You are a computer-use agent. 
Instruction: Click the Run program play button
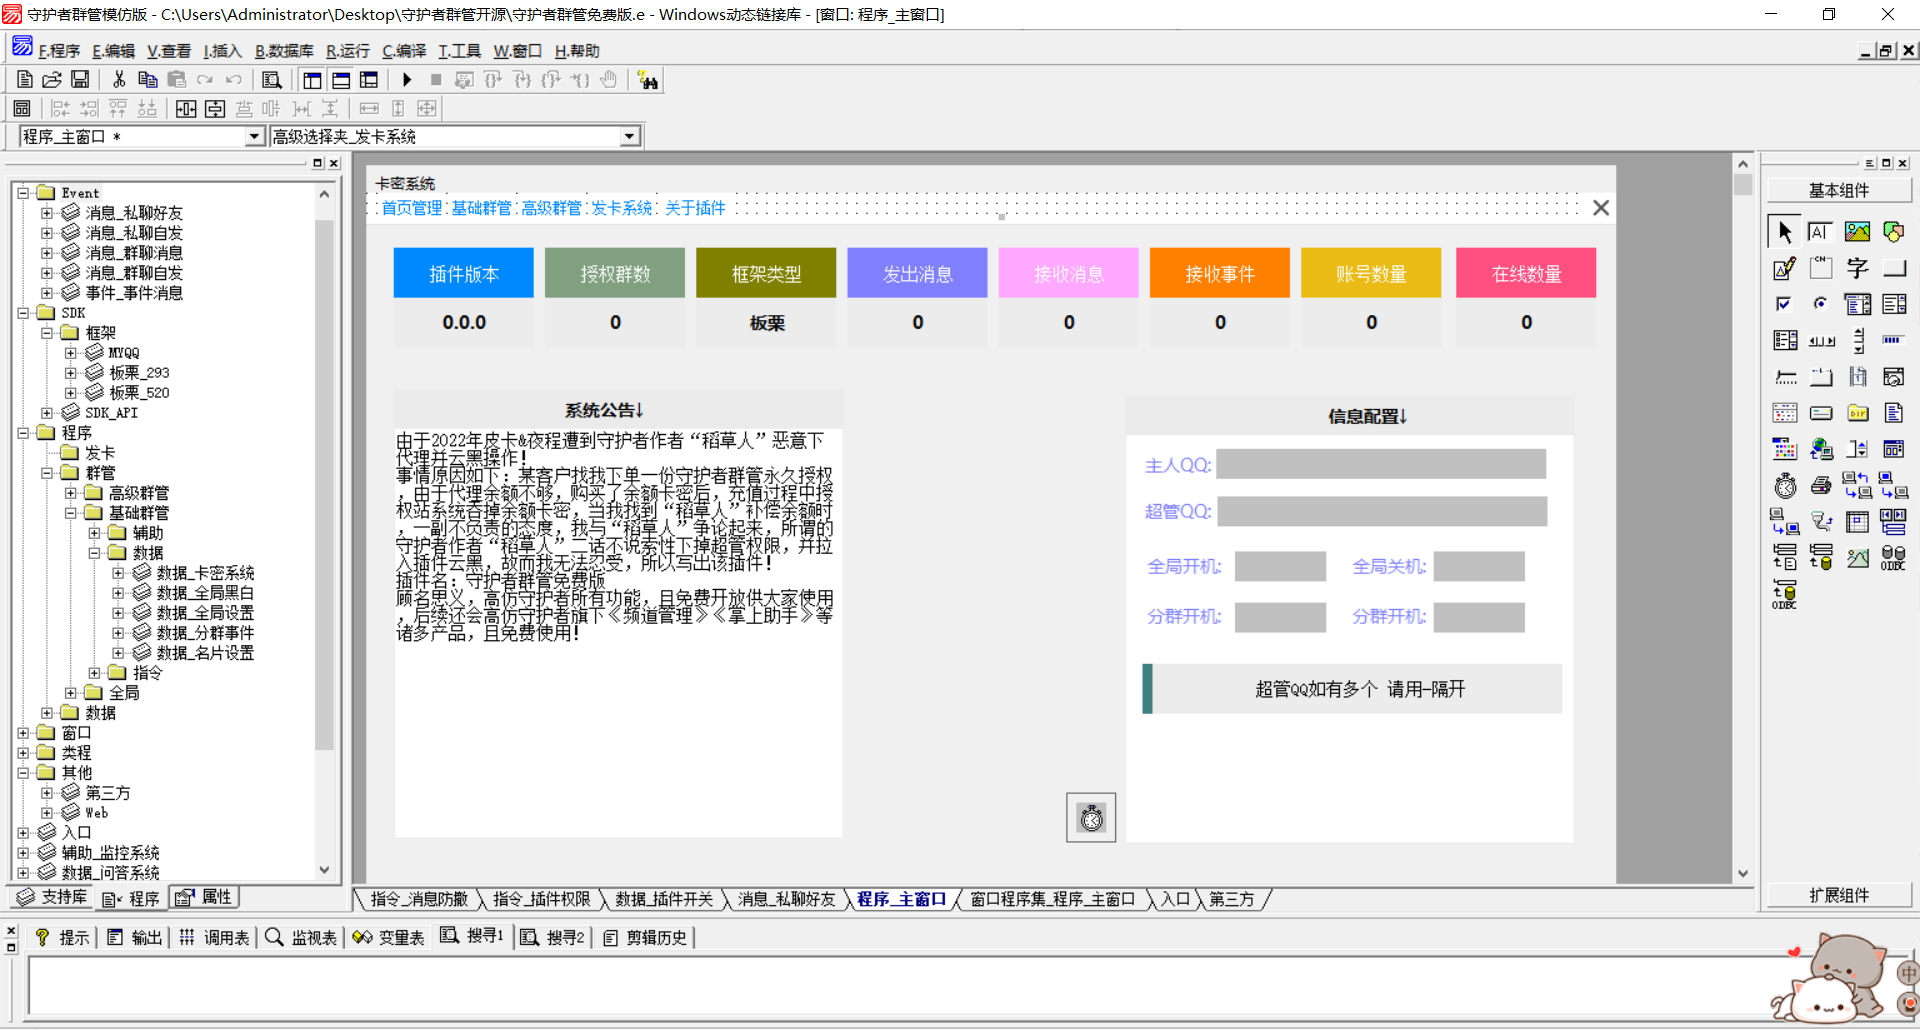pos(407,80)
